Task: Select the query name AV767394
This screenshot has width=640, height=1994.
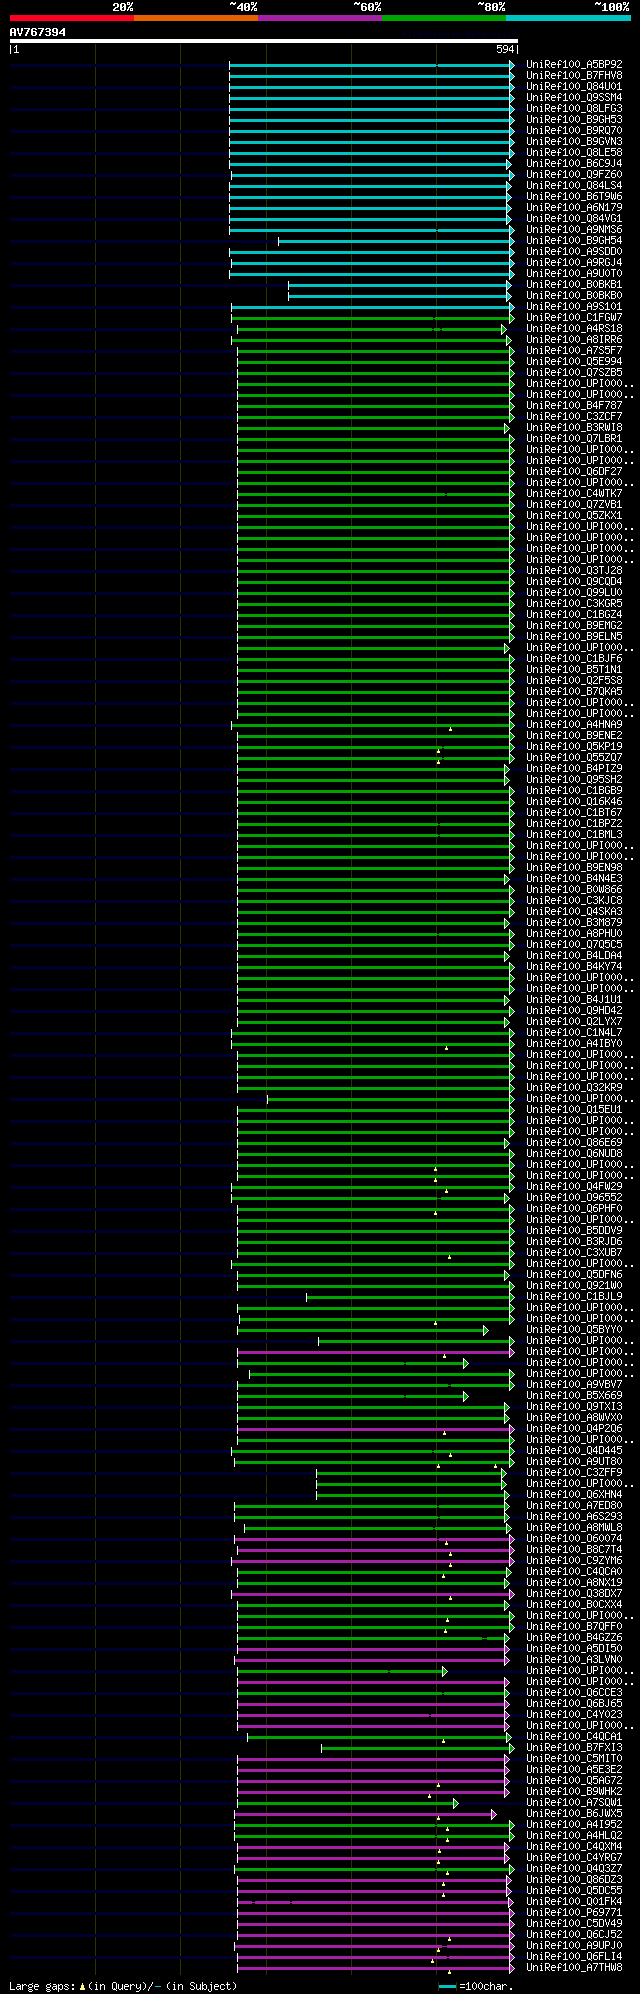Action: [38, 32]
